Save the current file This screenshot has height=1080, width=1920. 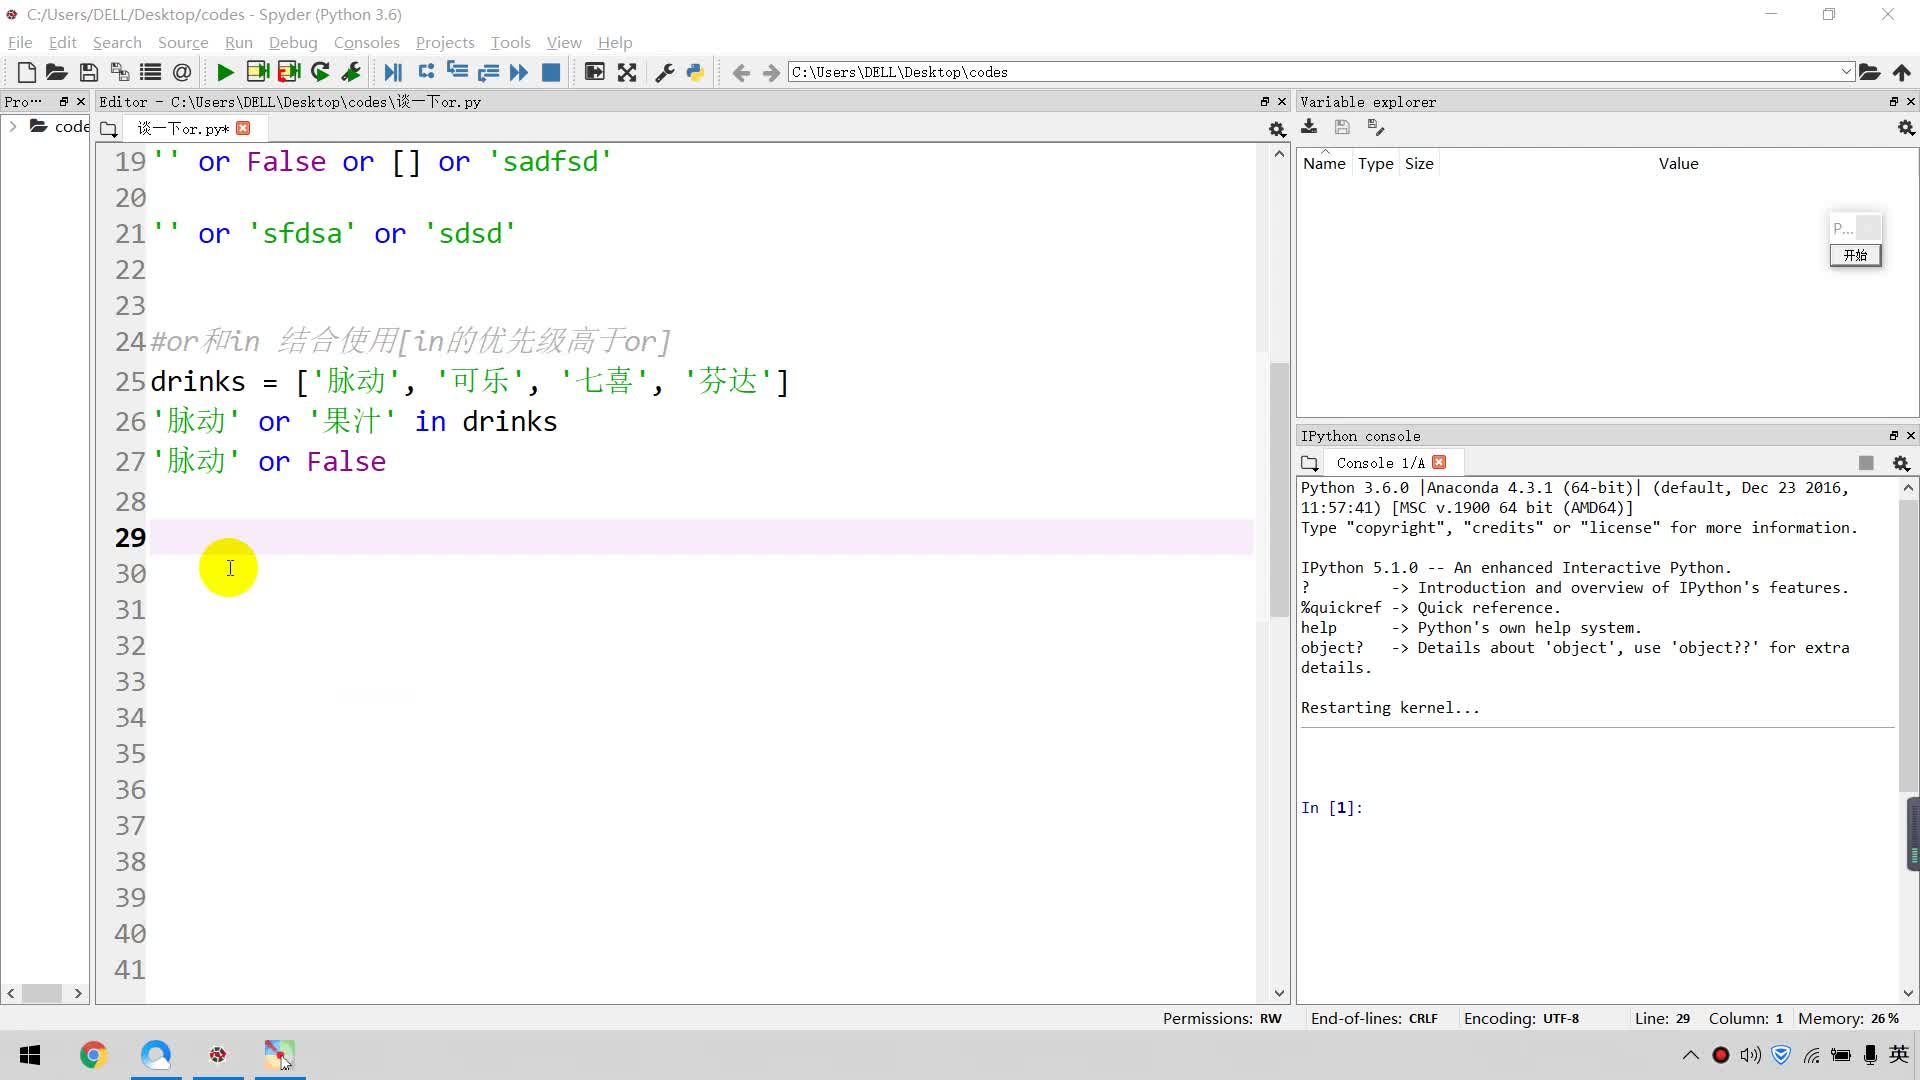click(88, 72)
